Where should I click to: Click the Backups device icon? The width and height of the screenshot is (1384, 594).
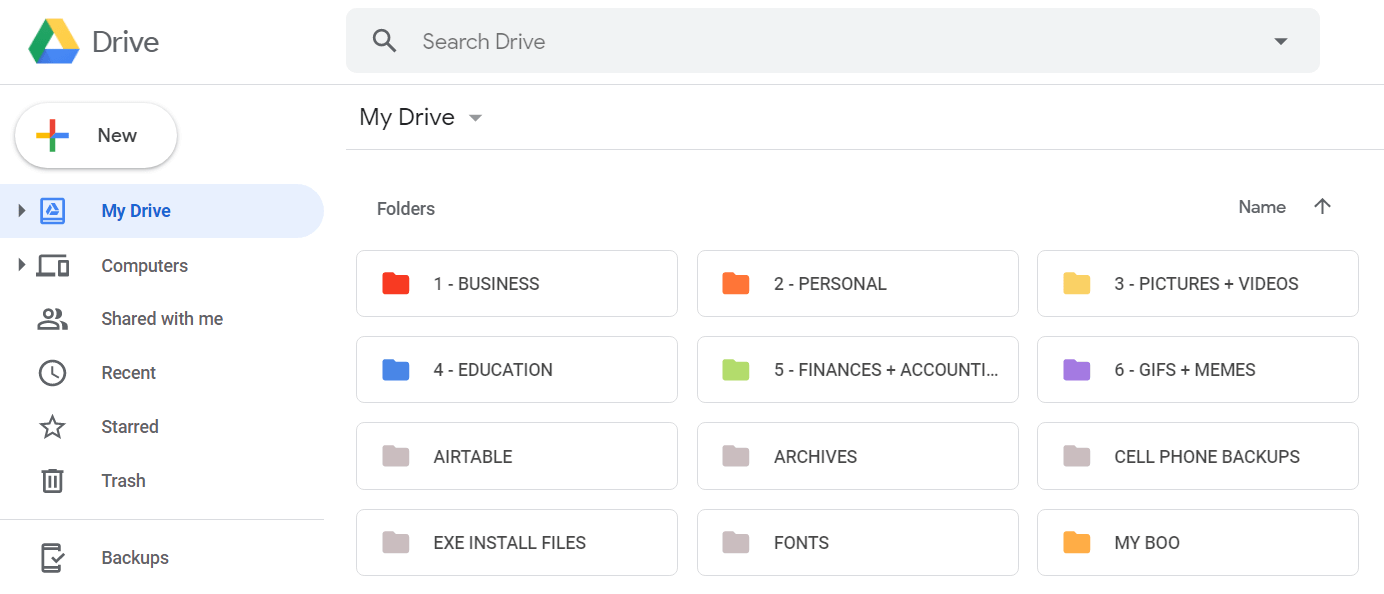52,557
